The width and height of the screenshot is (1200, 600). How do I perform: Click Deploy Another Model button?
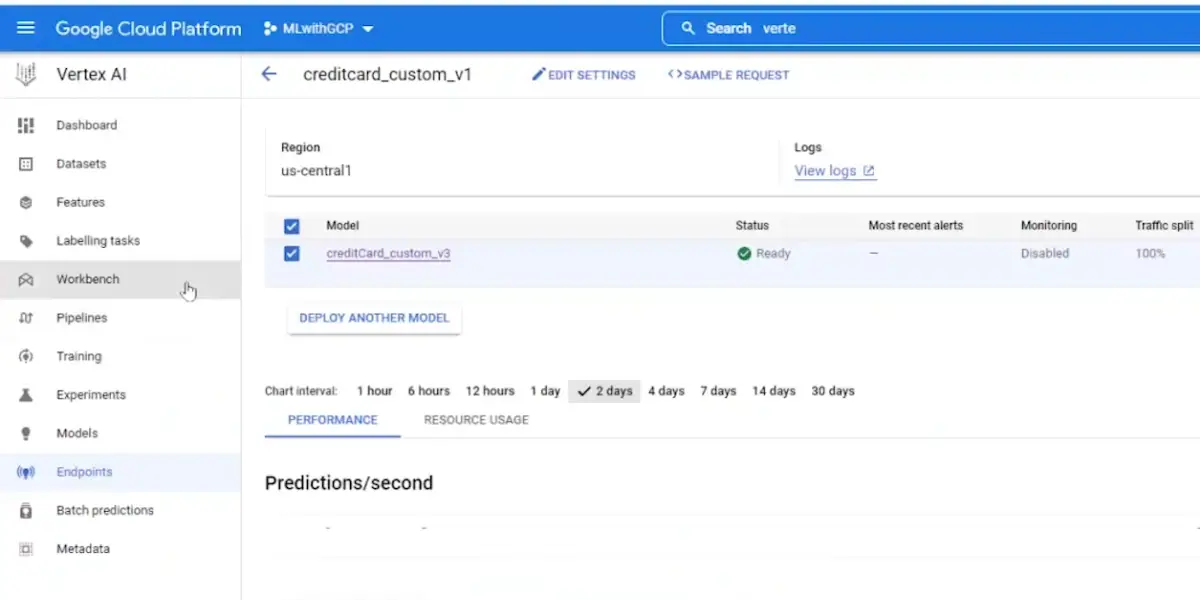[x=374, y=318]
